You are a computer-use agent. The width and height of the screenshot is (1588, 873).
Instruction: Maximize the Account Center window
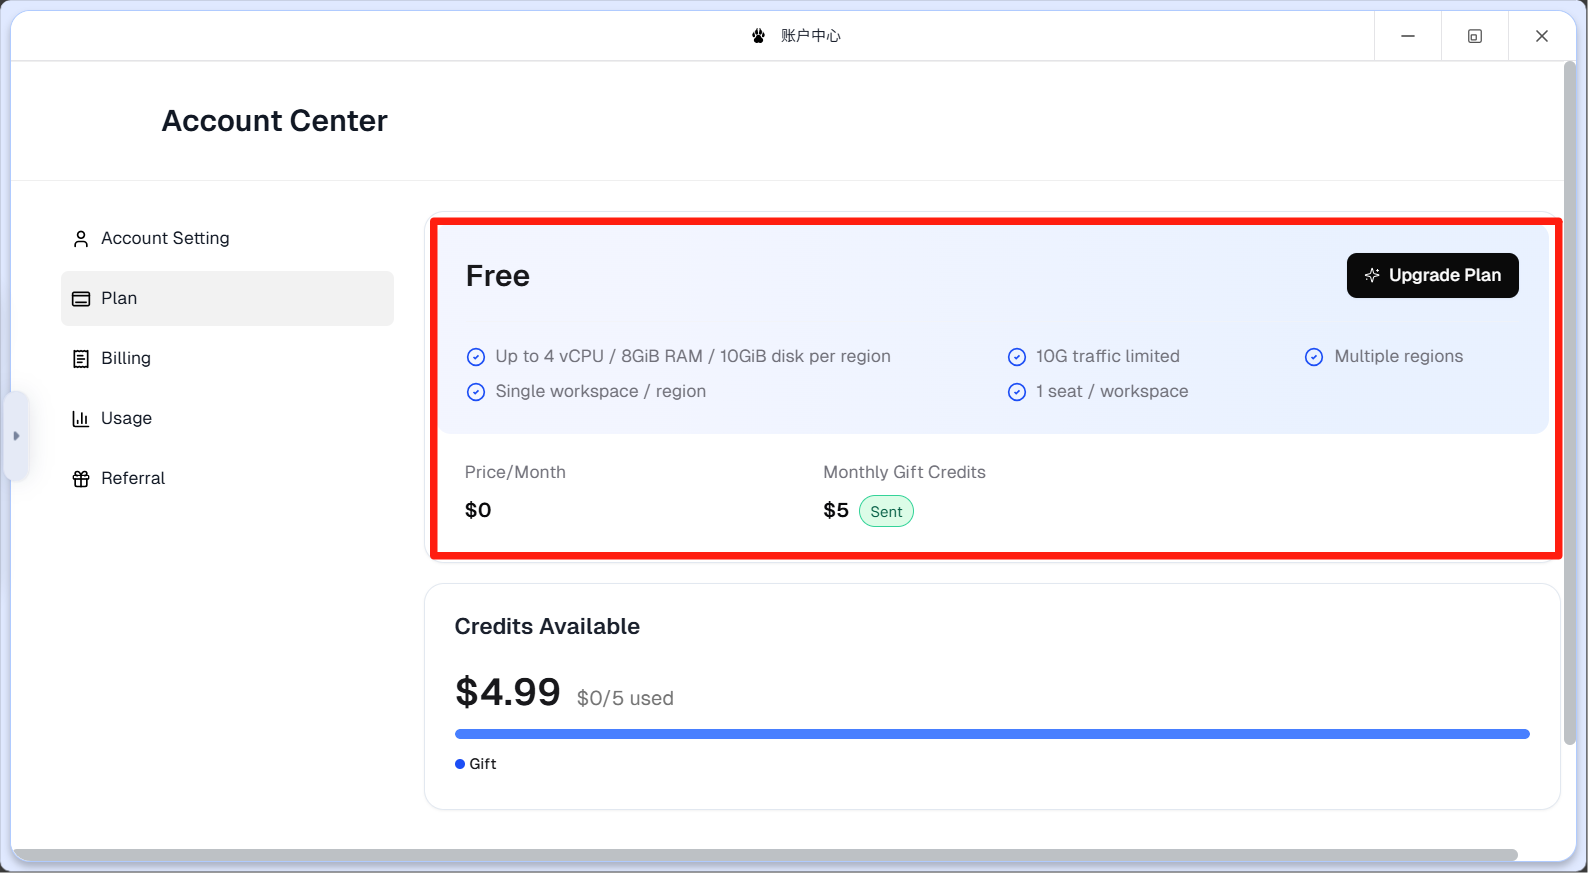[x=1474, y=36]
